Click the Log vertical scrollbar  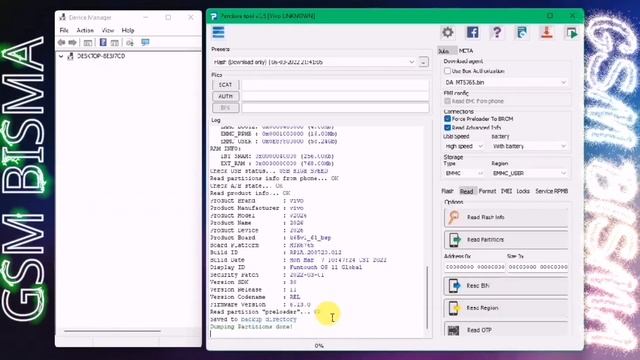click(x=427, y=297)
